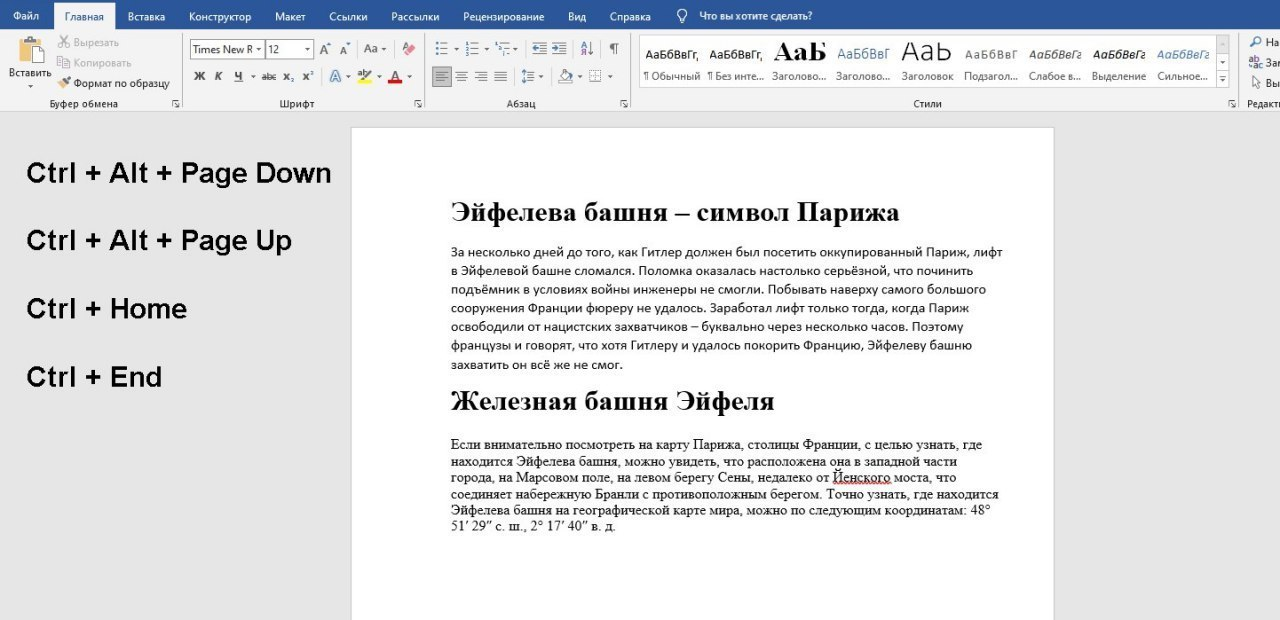Switch to the Вставка ribbon tab
This screenshot has height=620, width=1280.
point(146,16)
